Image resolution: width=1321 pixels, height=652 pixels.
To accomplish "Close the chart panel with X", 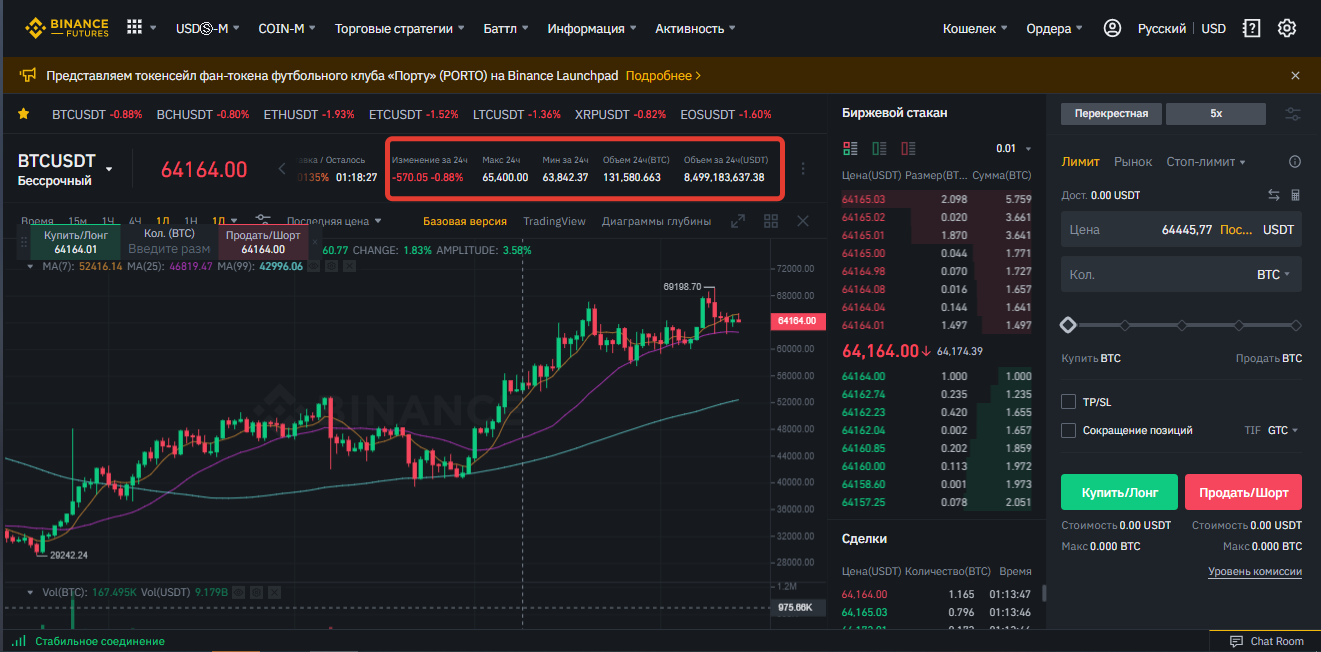I will coord(803,221).
